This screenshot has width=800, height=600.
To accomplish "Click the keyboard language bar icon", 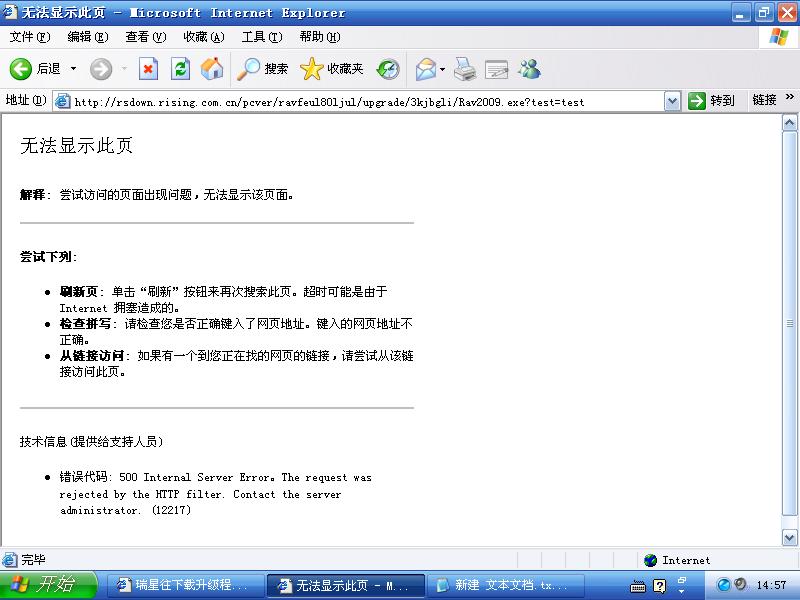I will coord(638,587).
